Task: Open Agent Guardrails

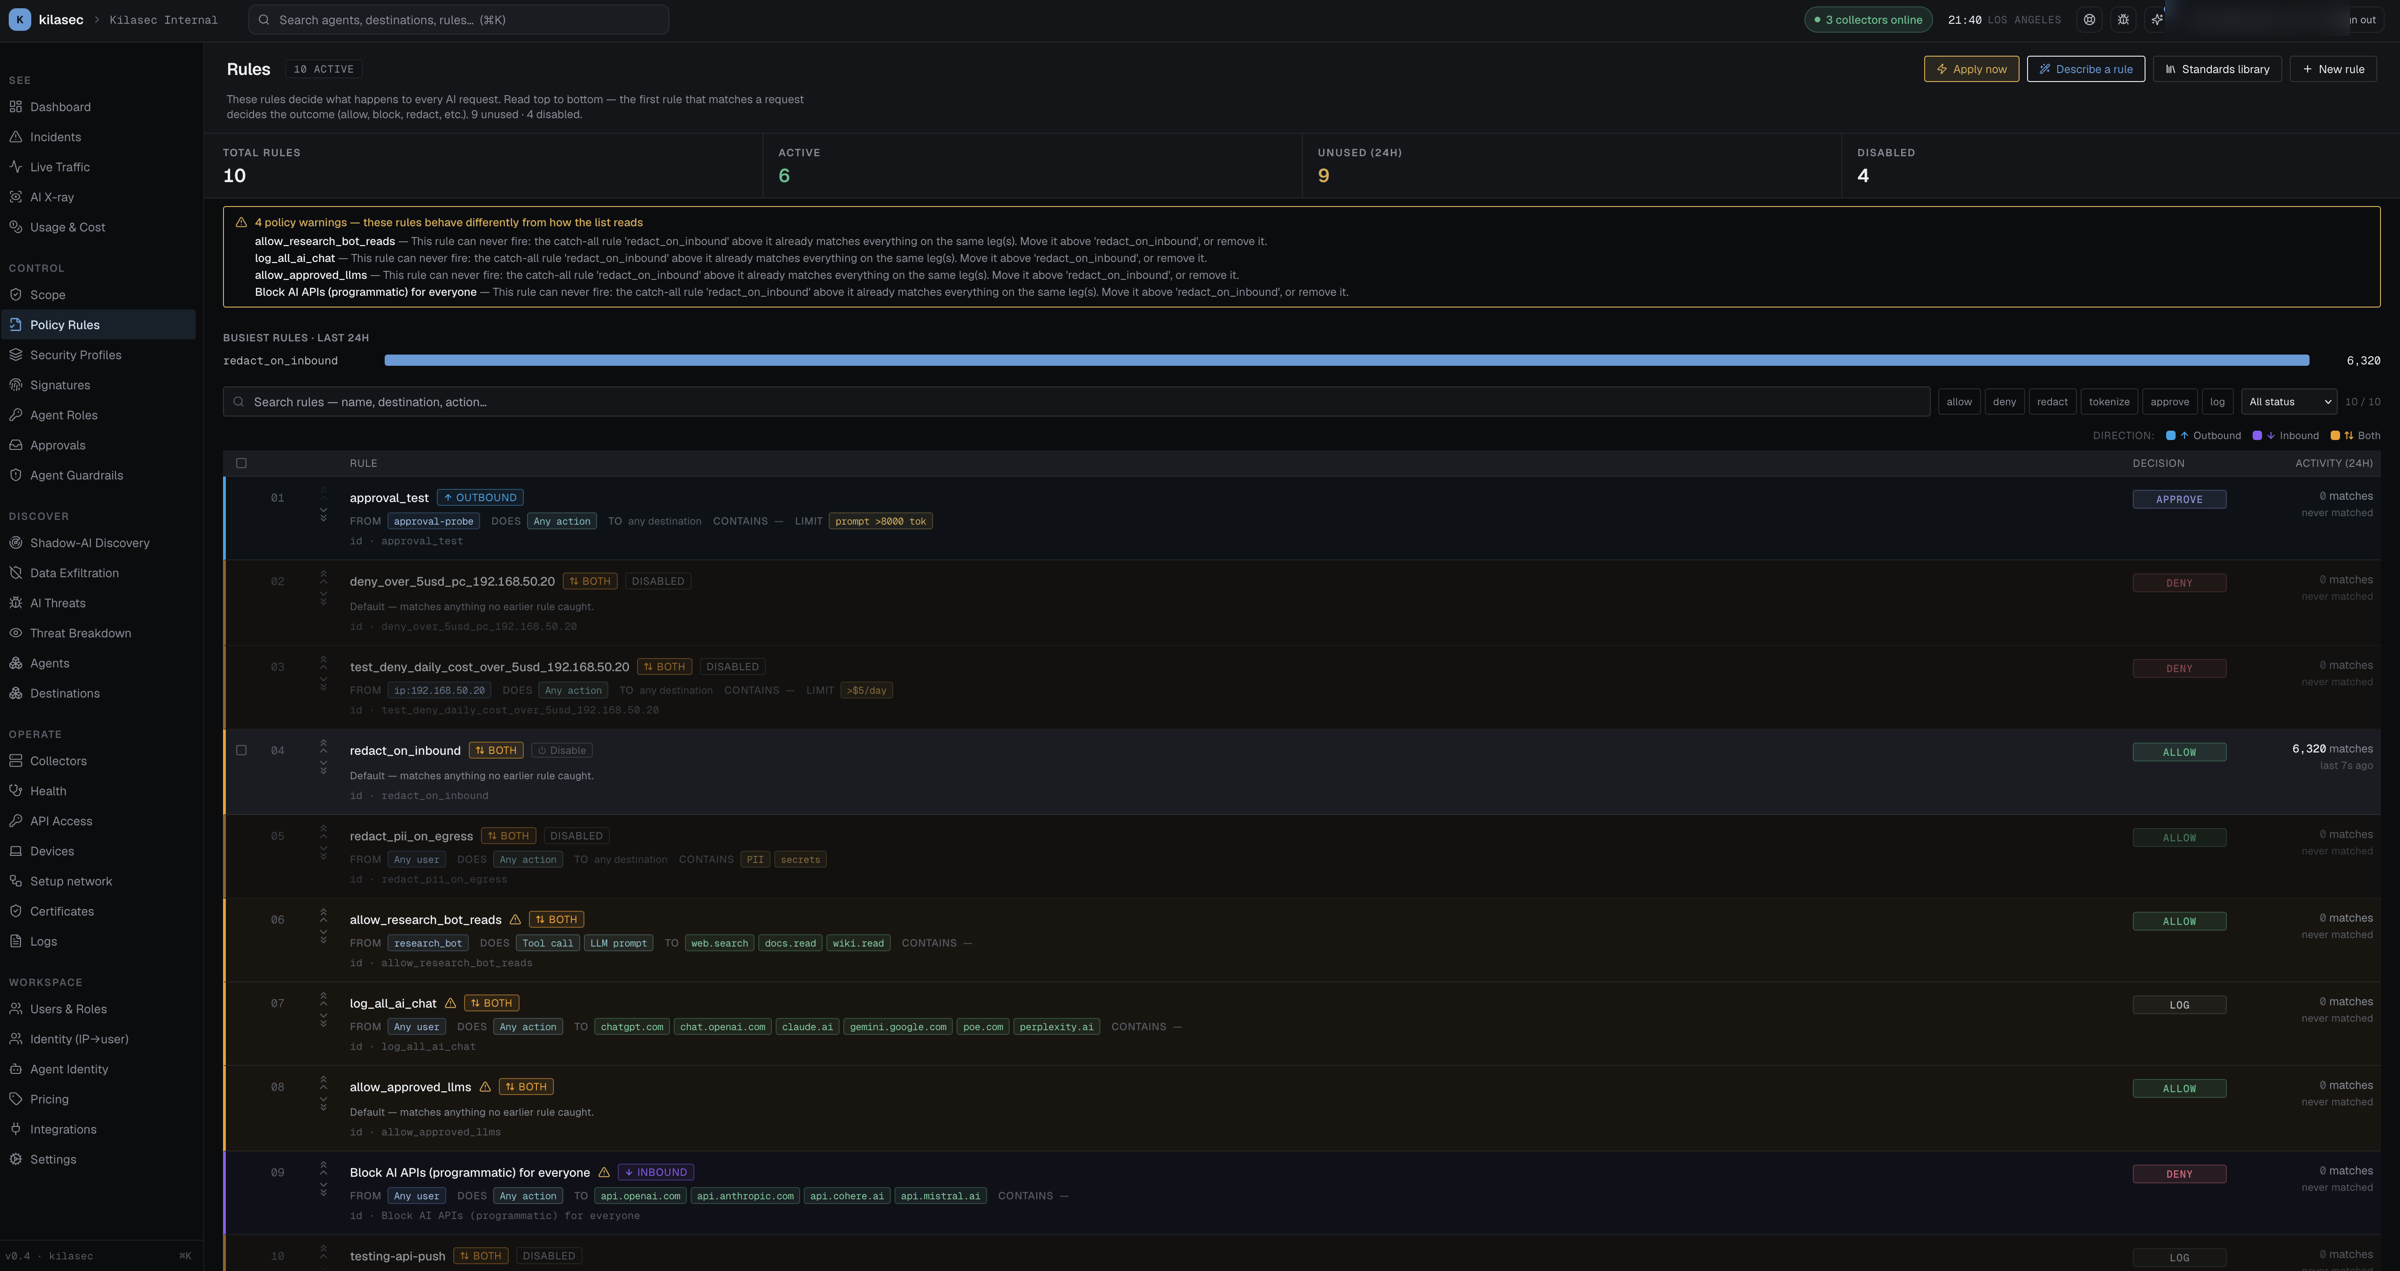Action: pyautogui.click(x=98, y=475)
